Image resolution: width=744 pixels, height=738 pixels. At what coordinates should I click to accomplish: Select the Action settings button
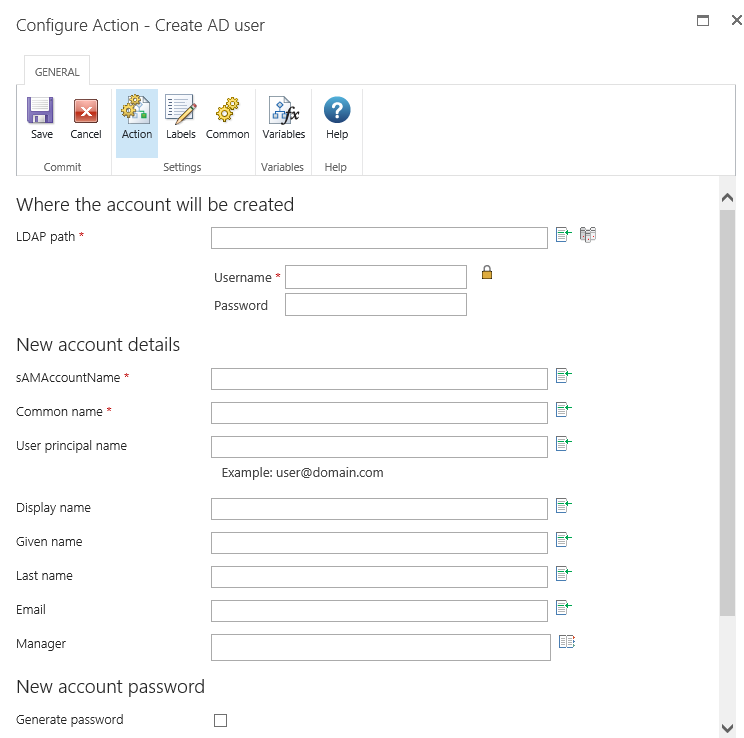click(x=137, y=118)
